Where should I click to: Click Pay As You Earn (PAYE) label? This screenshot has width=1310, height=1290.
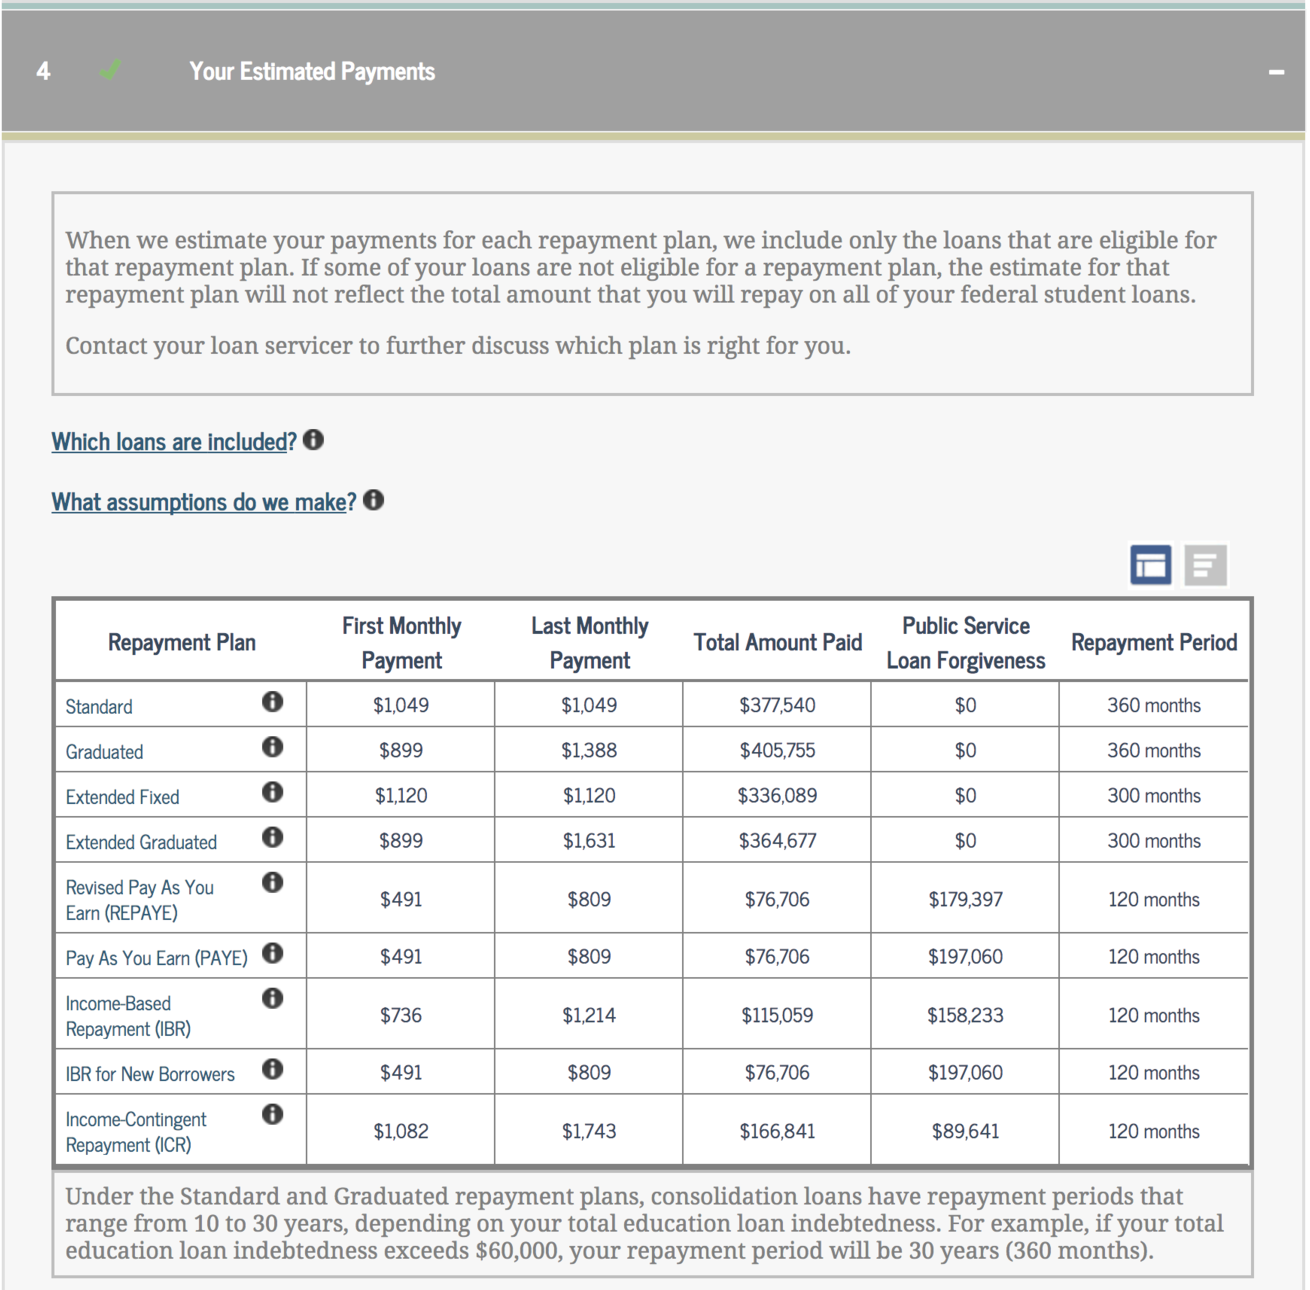click(156, 958)
